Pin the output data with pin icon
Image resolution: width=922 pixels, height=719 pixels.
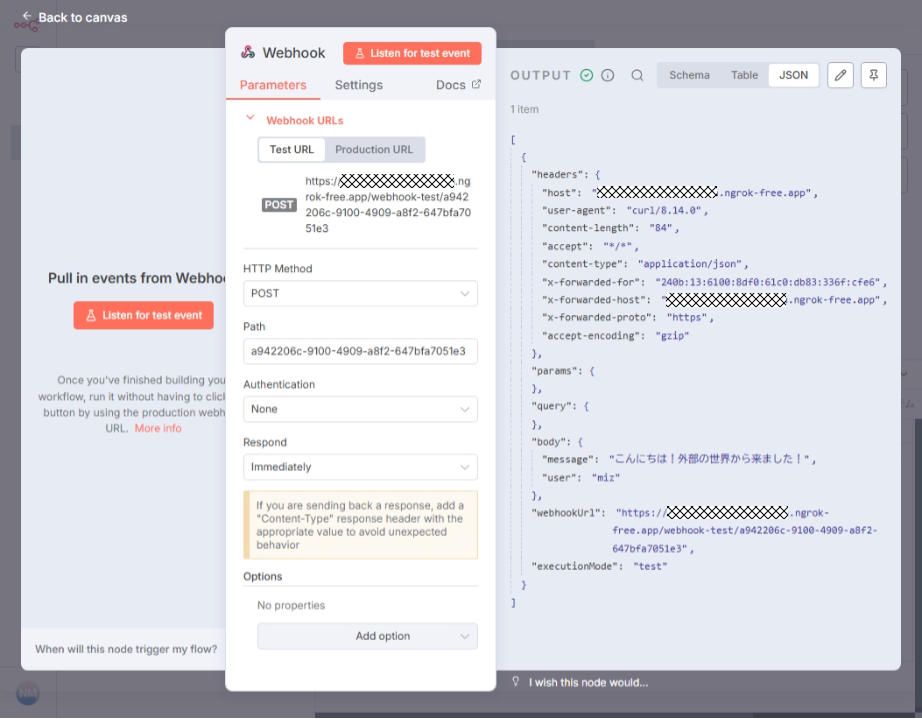(873, 75)
